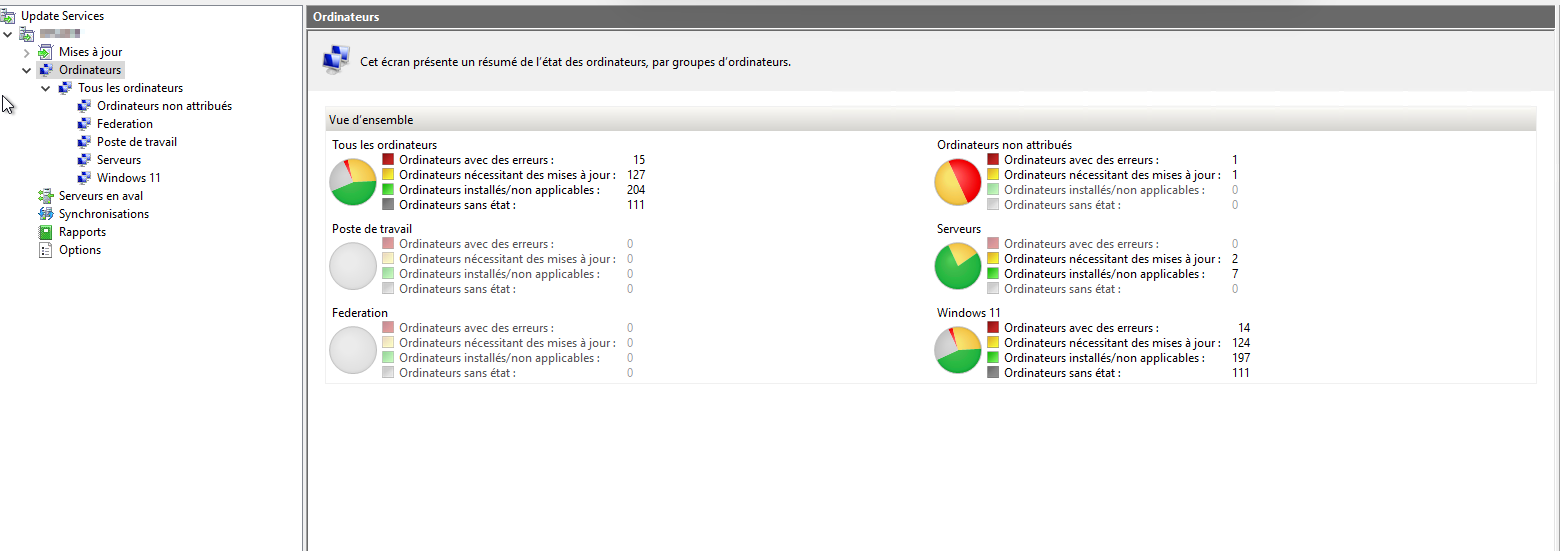
Task: Click the computers icon beside the summary description
Action: (x=336, y=60)
